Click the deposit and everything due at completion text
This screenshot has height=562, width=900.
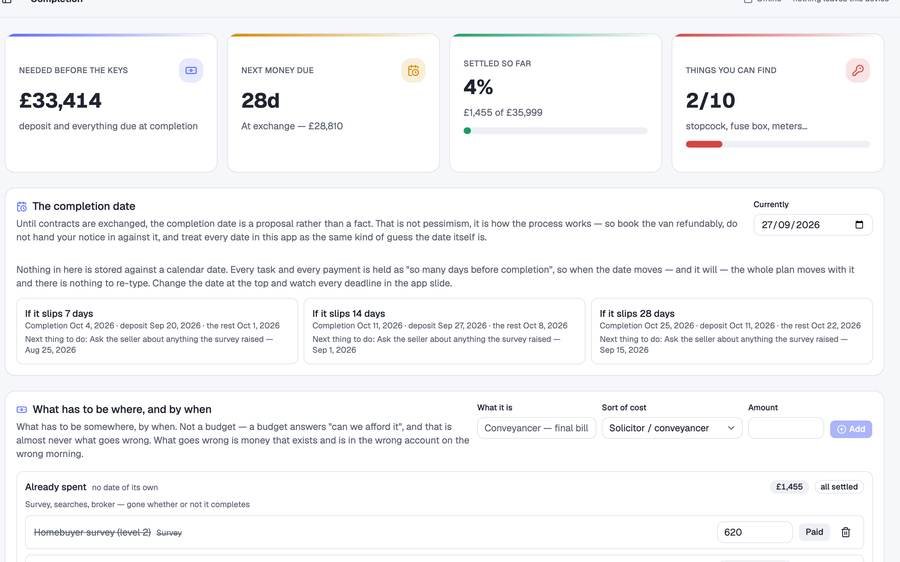108,126
